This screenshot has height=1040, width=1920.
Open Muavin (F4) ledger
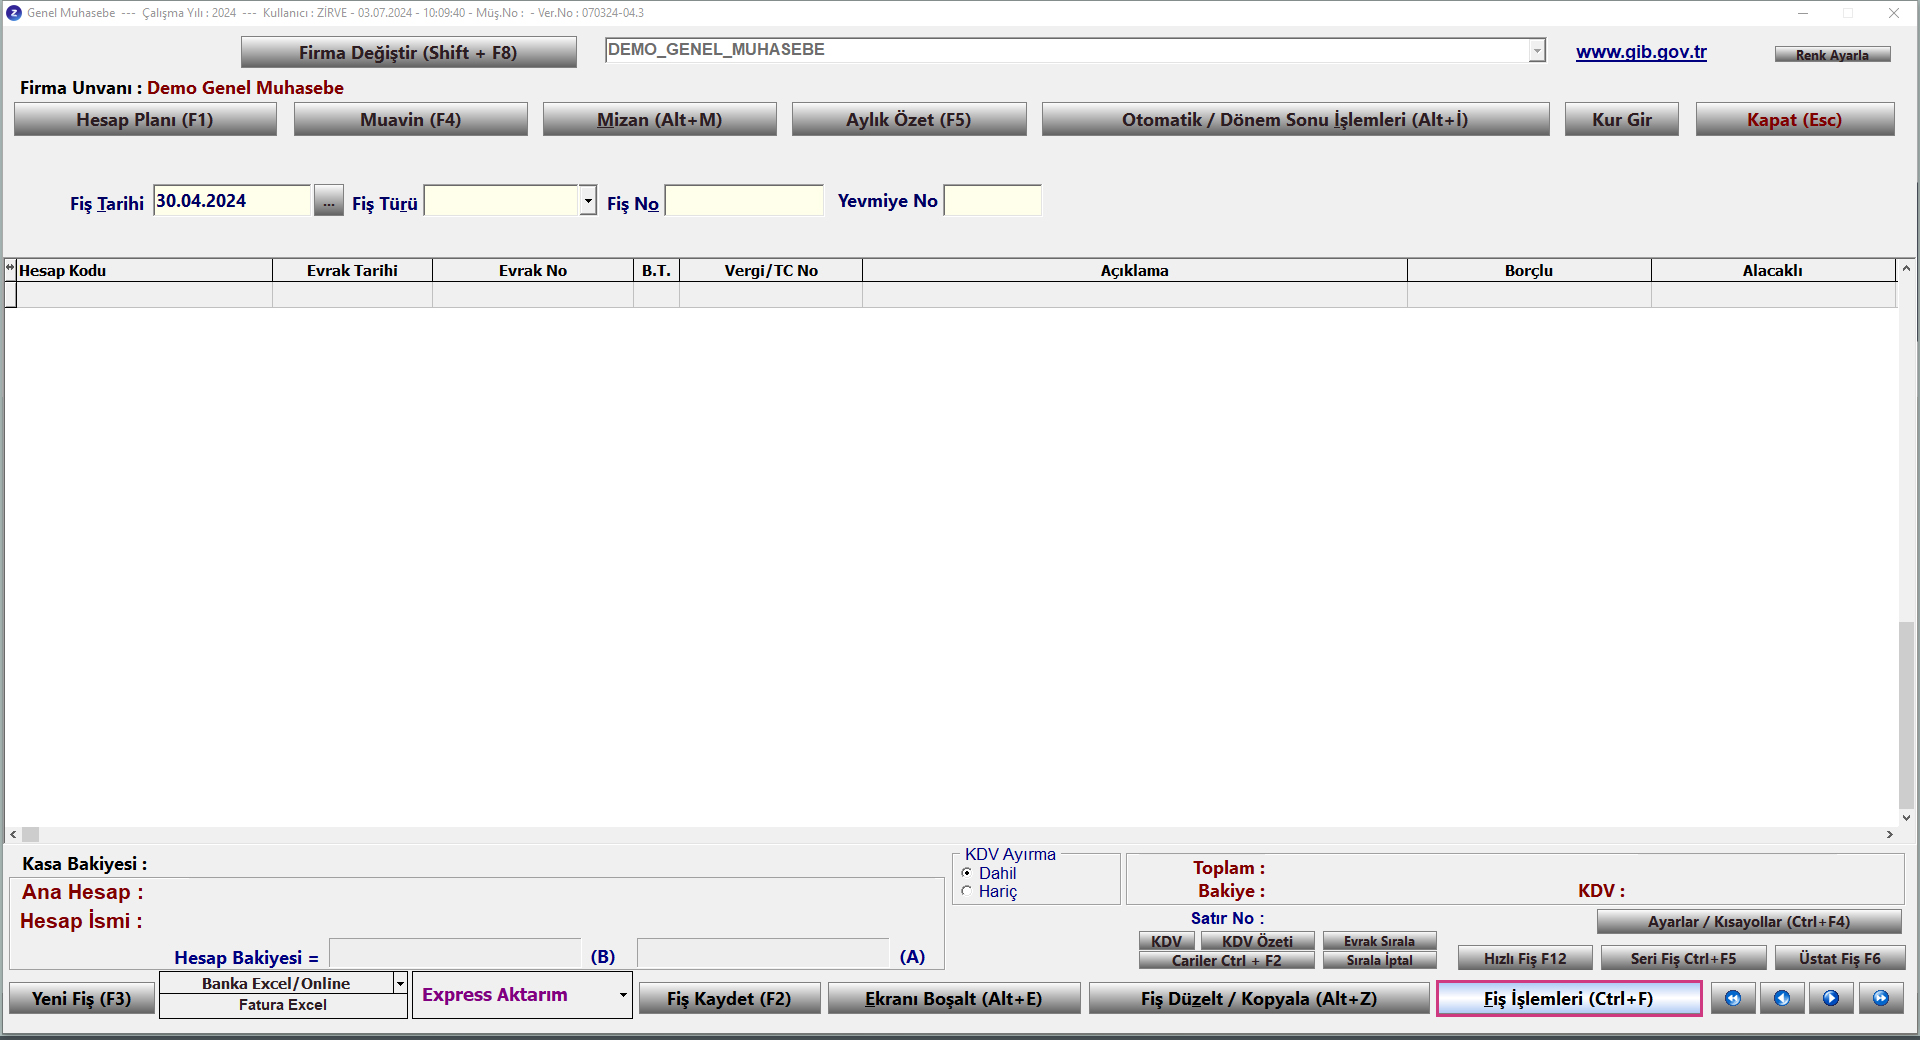pyautogui.click(x=410, y=120)
